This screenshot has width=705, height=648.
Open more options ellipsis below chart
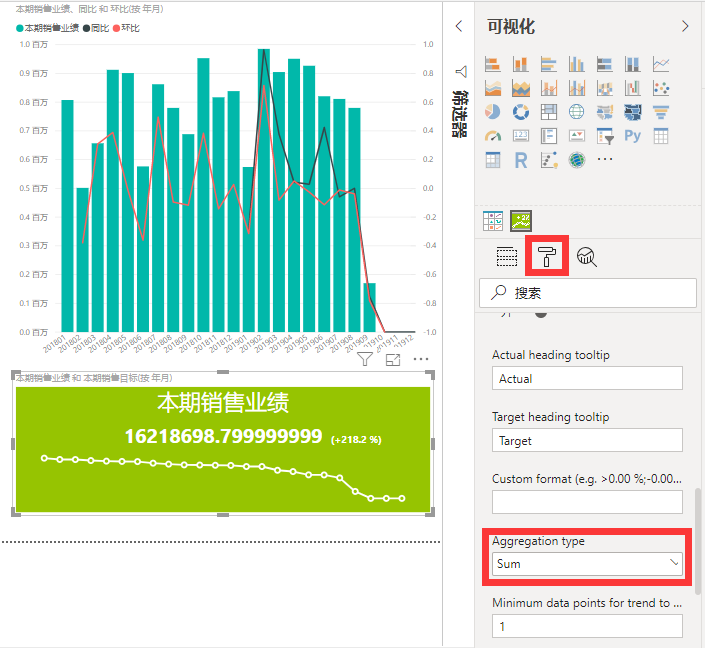click(421, 359)
